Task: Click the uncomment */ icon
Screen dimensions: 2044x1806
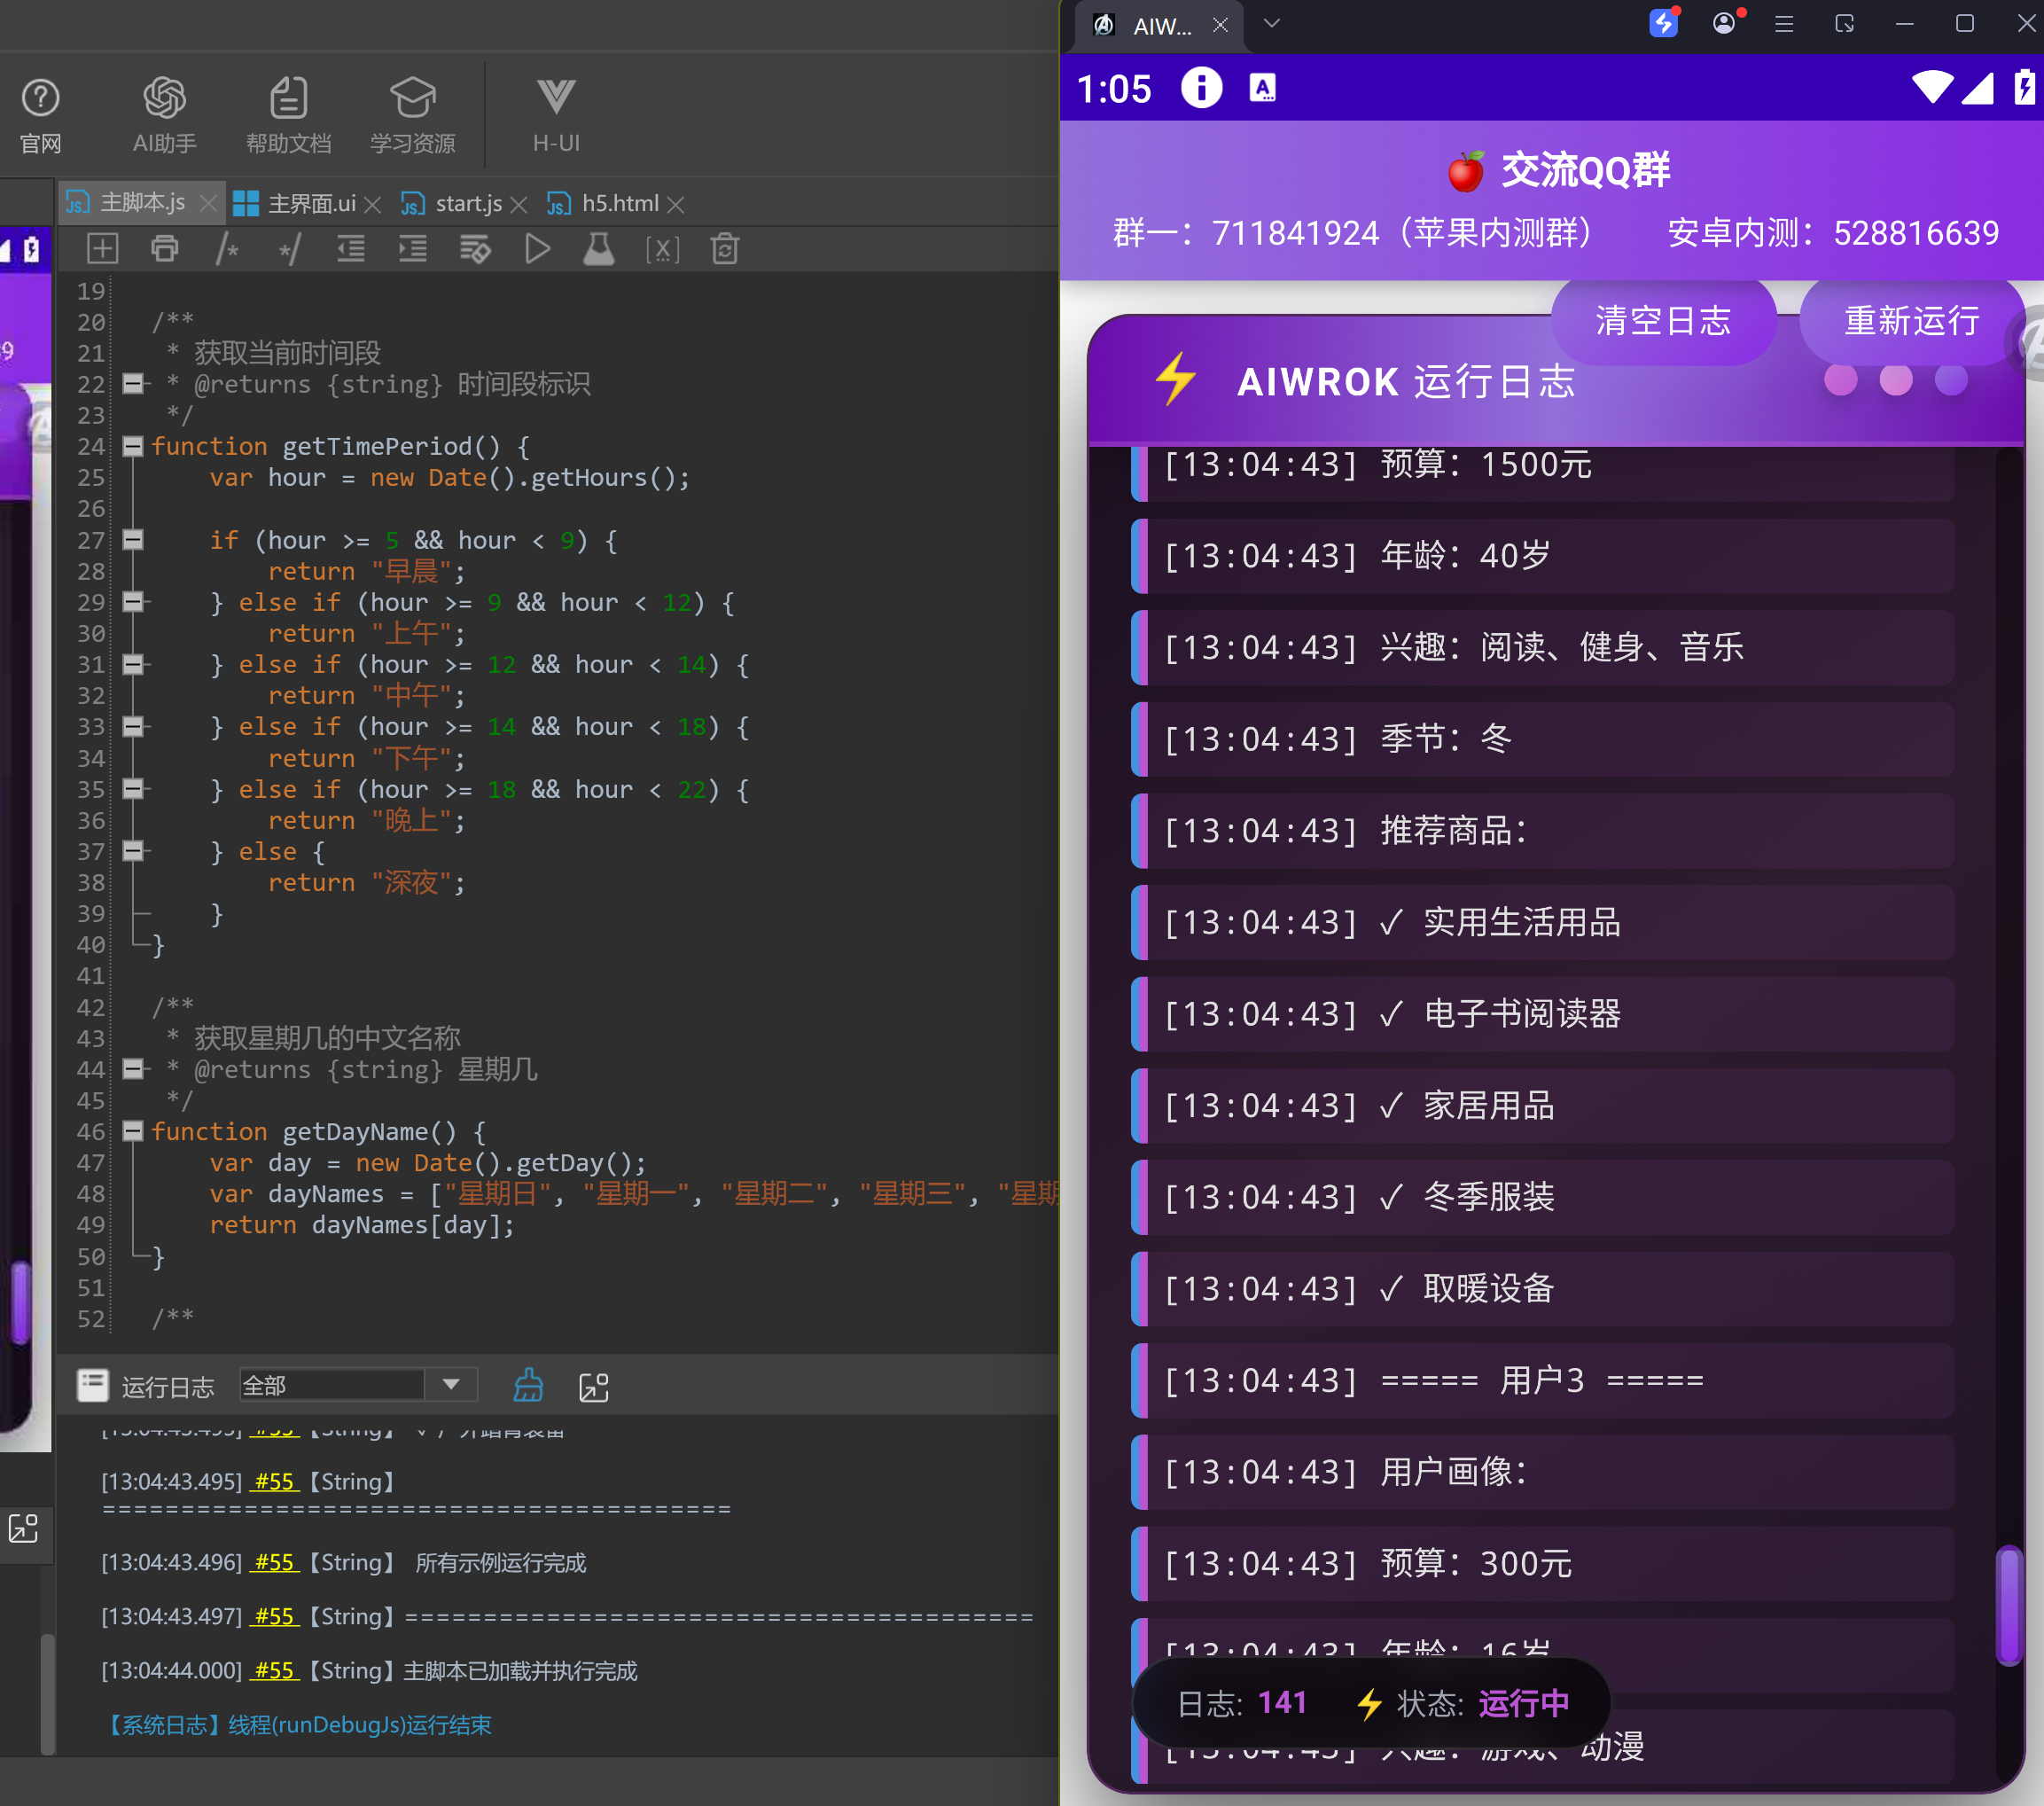Action: click(289, 248)
